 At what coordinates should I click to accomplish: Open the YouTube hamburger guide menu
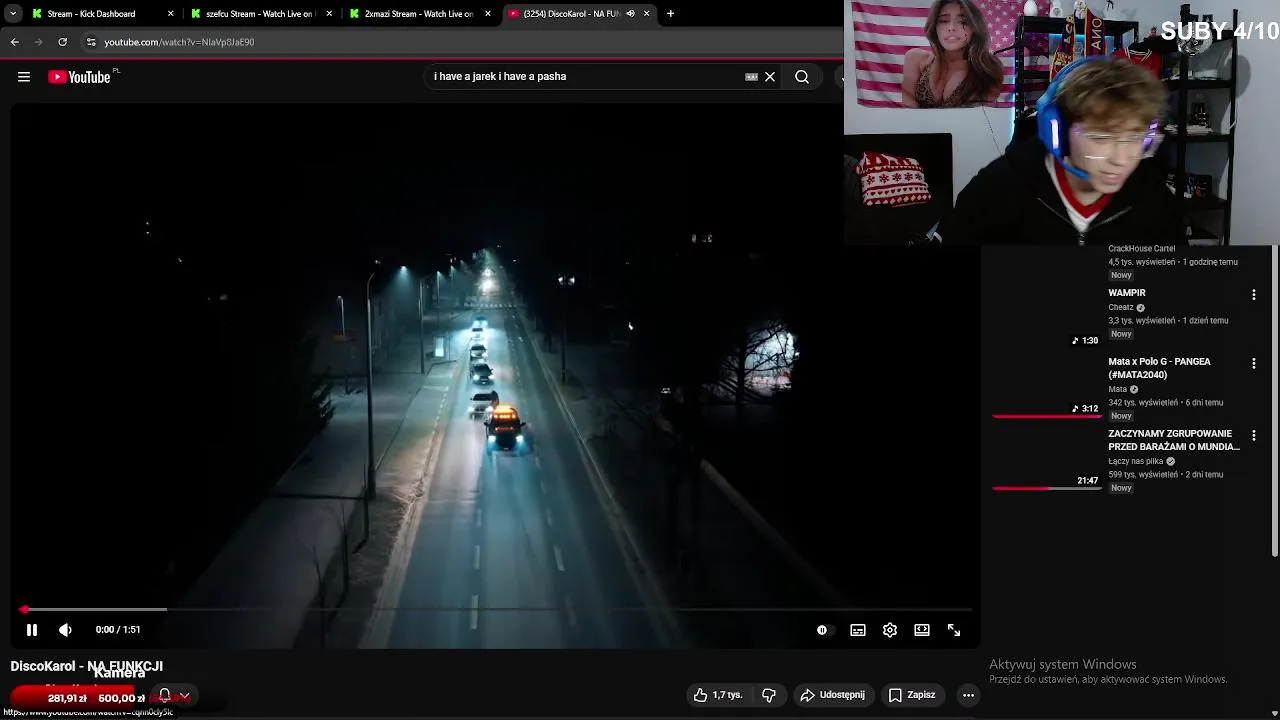tap(24, 77)
